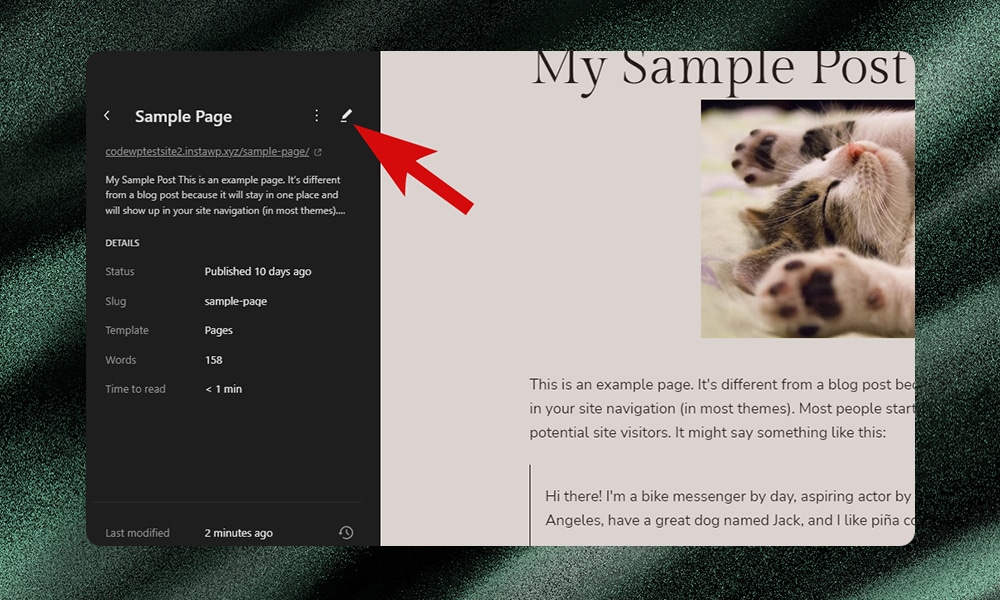Open the page via the external-link icon
Image resolution: width=1000 pixels, height=600 pixels.
click(317, 150)
